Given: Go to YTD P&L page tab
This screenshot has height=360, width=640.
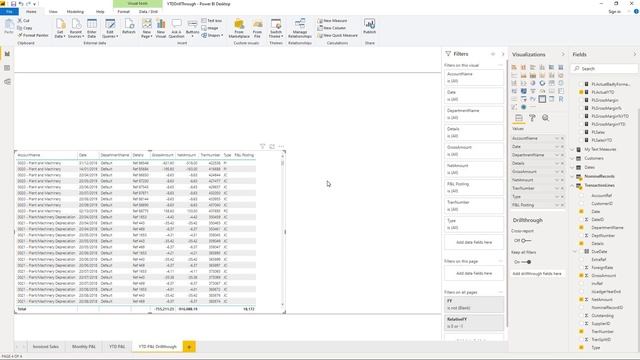Looking at the screenshot, I should coord(117,347).
